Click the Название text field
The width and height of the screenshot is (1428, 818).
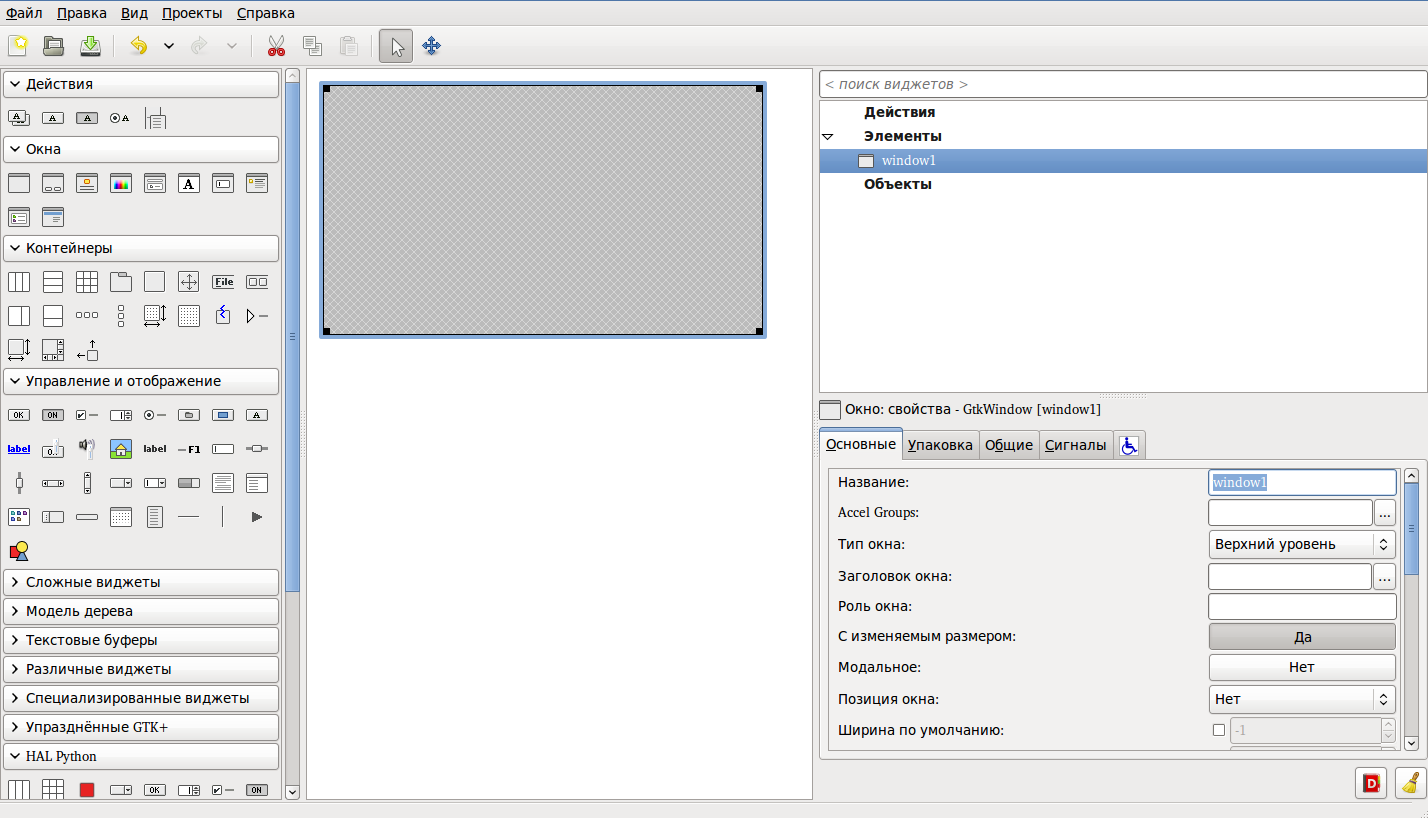coord(1302,482)
